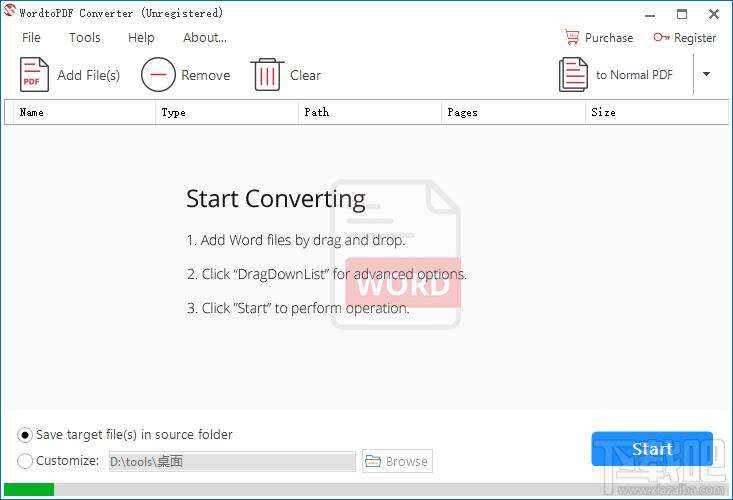Sort by the Size column header
This screenshot has width=733, height=500.
click(656, 112)
